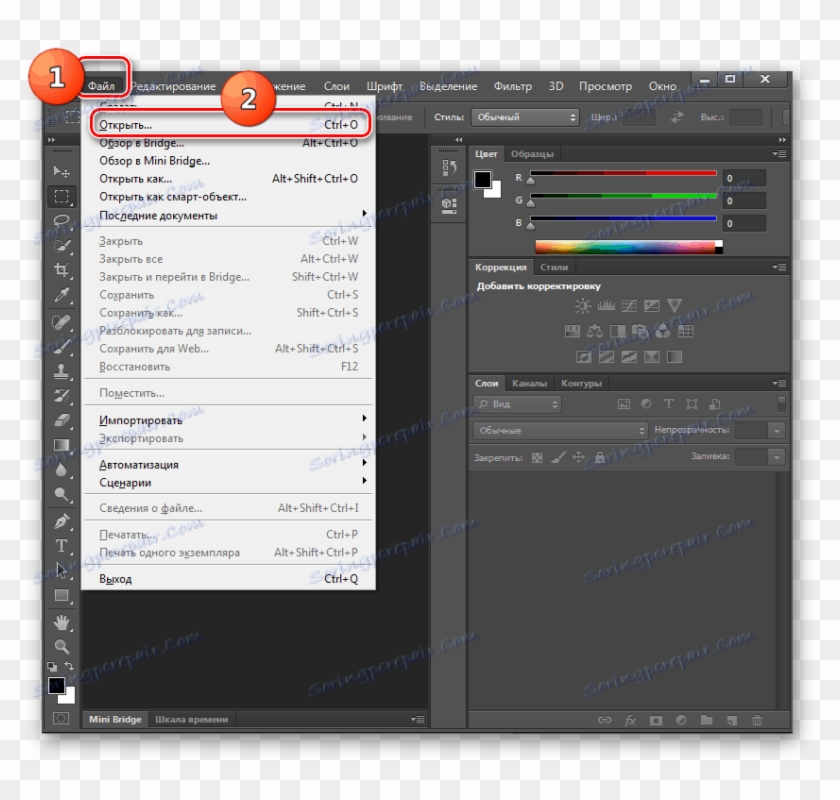This screenshot has width=840, height=800.
Task: Select the Eyedropper tool
Action: tap(62, 295)
